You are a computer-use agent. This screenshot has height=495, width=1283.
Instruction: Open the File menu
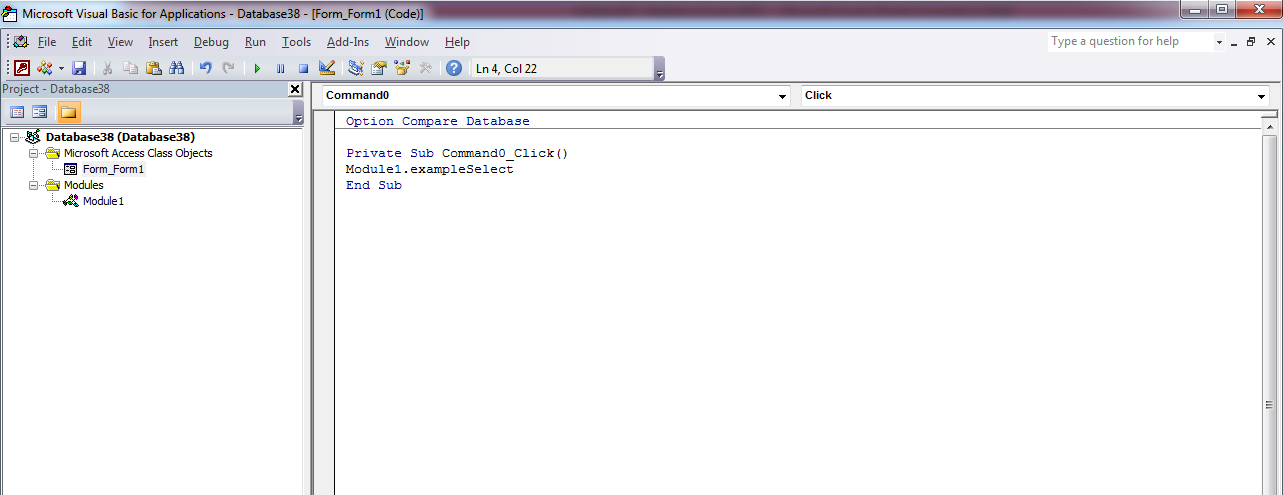tap(47, 42)
